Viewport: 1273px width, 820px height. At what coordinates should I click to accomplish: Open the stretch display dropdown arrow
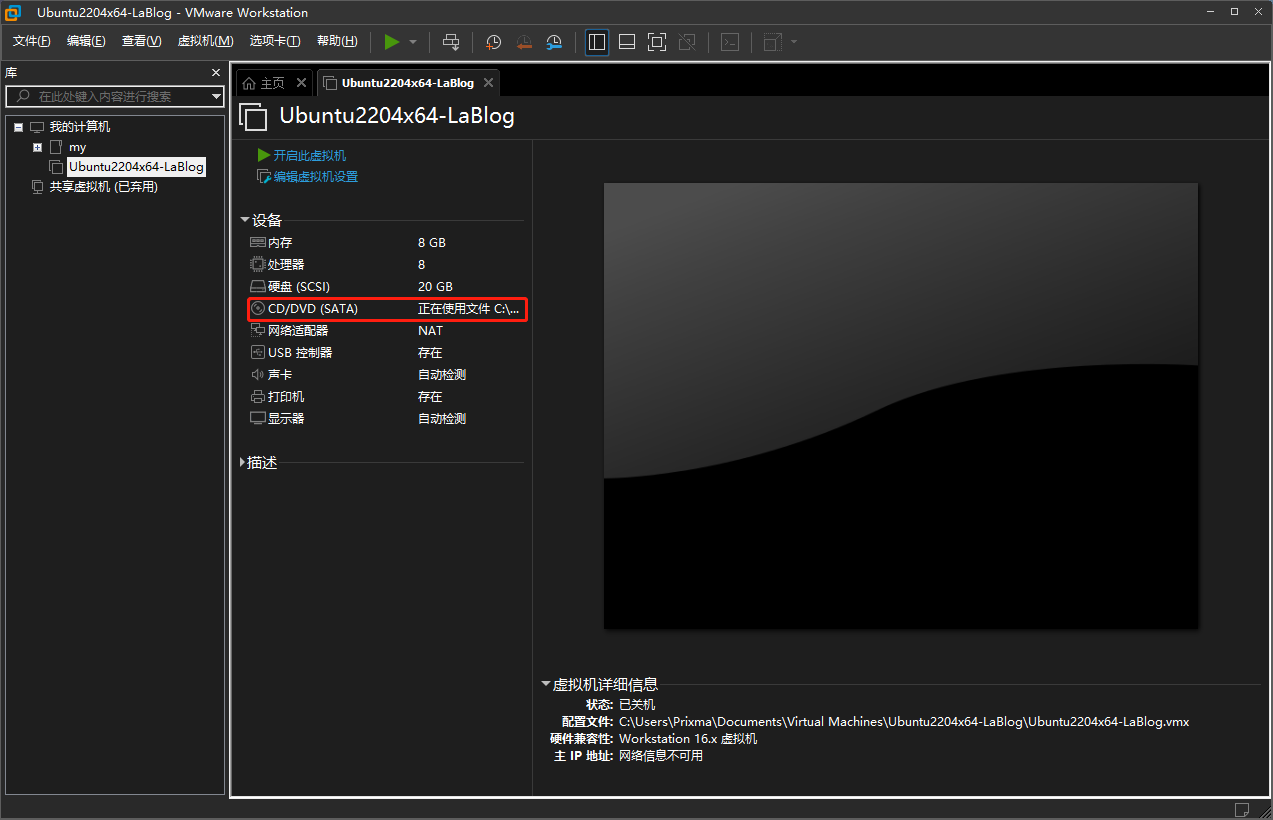794,42
